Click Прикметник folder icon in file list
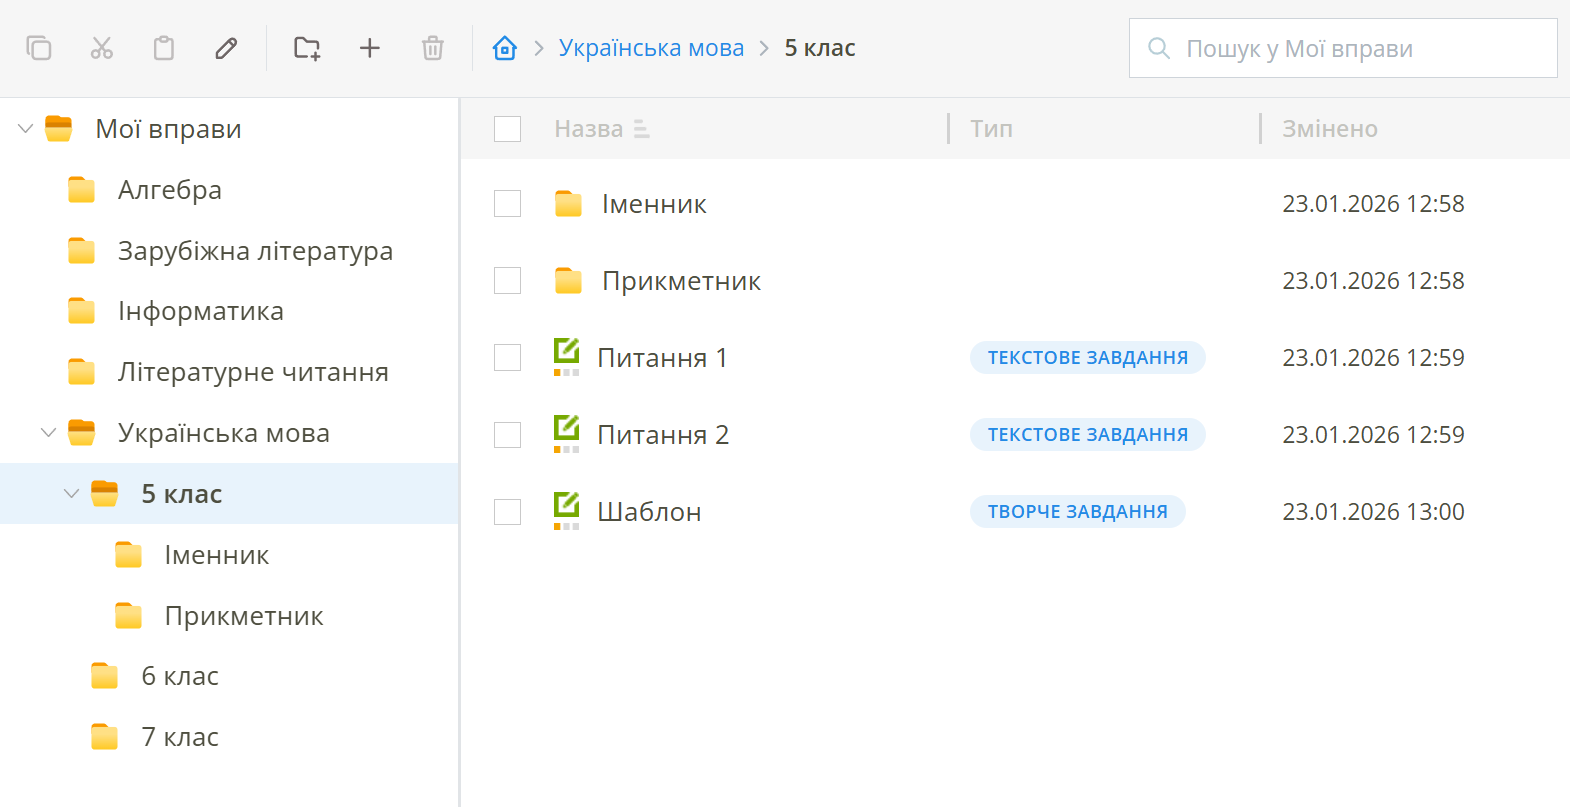The height and width of the screenshot is (807, 1570). click(x=568, y=281)
